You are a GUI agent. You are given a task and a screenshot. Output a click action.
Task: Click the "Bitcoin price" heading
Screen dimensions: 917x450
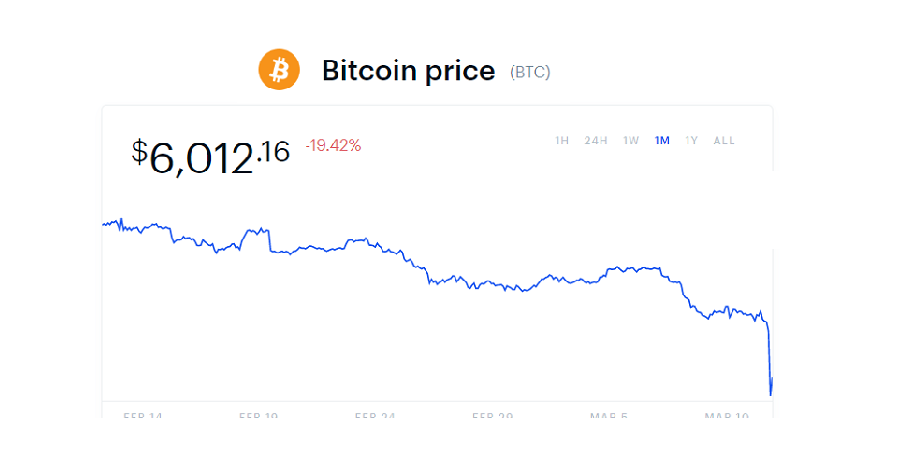(x=408, y=71)
